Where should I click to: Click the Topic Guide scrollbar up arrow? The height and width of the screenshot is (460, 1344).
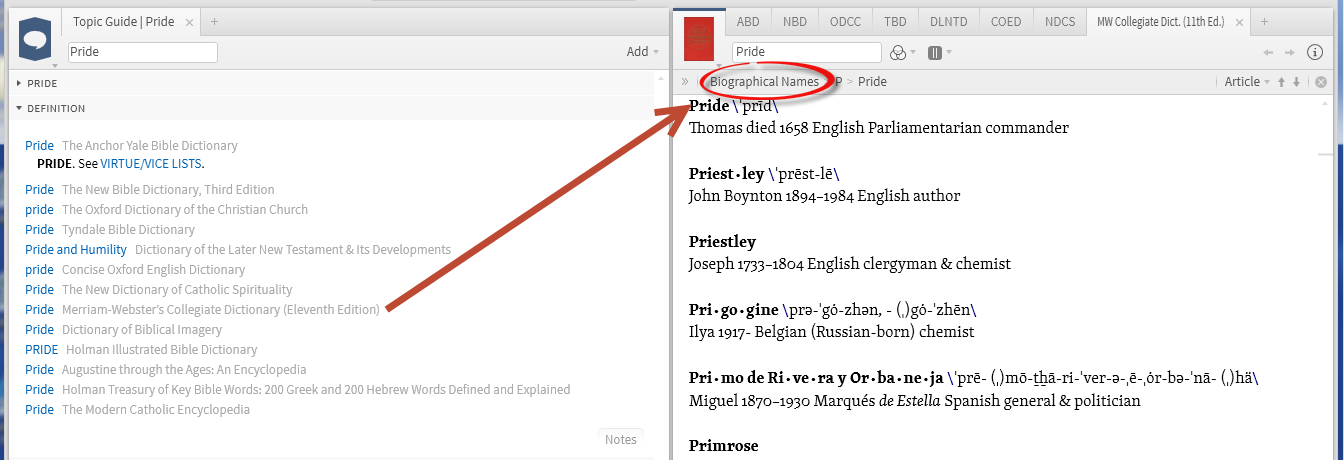[660, 78]
